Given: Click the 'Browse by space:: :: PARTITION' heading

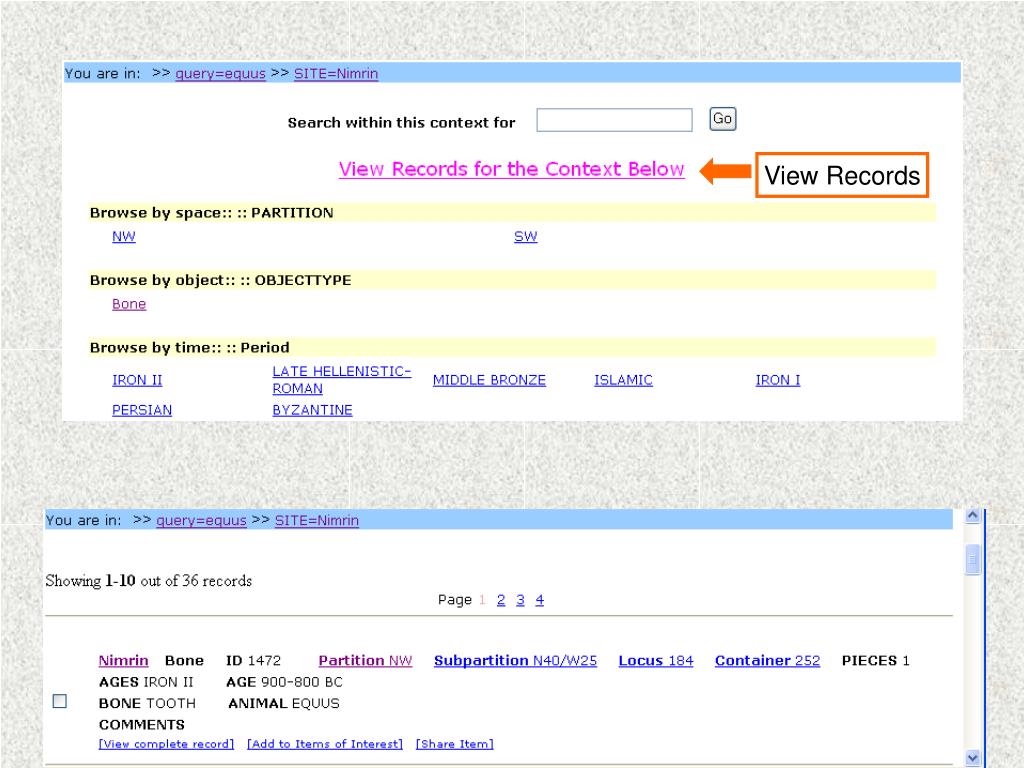Looking at the screenshot, I should 212,213.
